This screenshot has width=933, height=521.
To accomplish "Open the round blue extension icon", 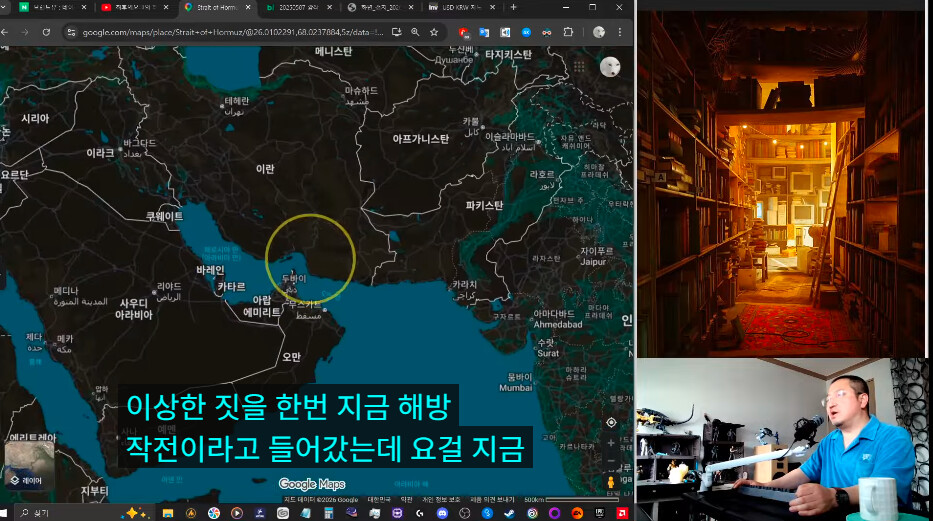I will pos(526,32).
